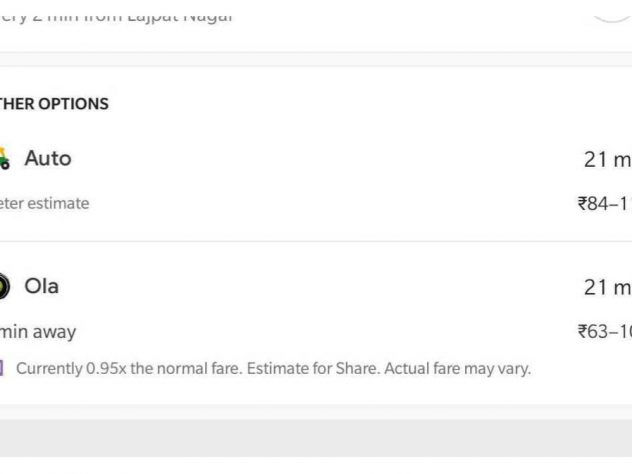Image resolution: width=632 pixels, height=474 pixels.
Task: Tap the Auto rickshaw icon
Action: click(x=5, y=158)
